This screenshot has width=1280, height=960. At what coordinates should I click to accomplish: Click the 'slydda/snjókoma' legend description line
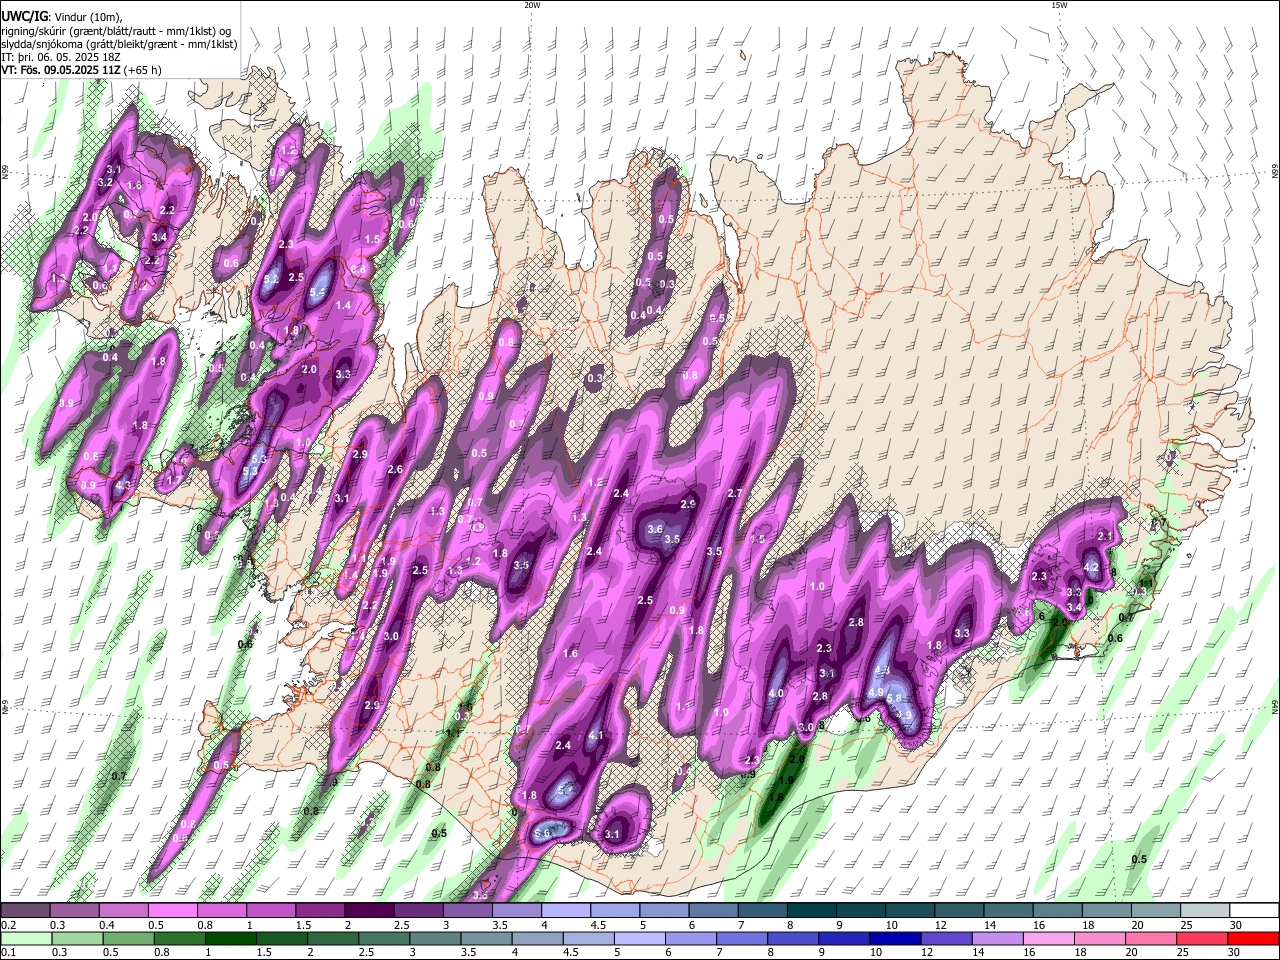point(119,44)
